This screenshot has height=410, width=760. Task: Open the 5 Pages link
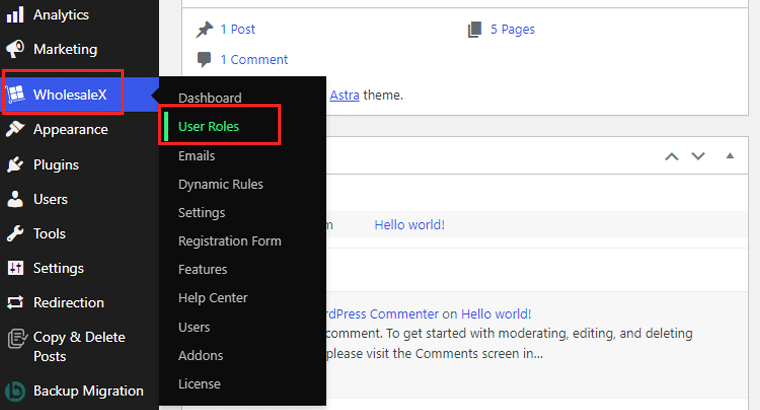pos(512,29)
